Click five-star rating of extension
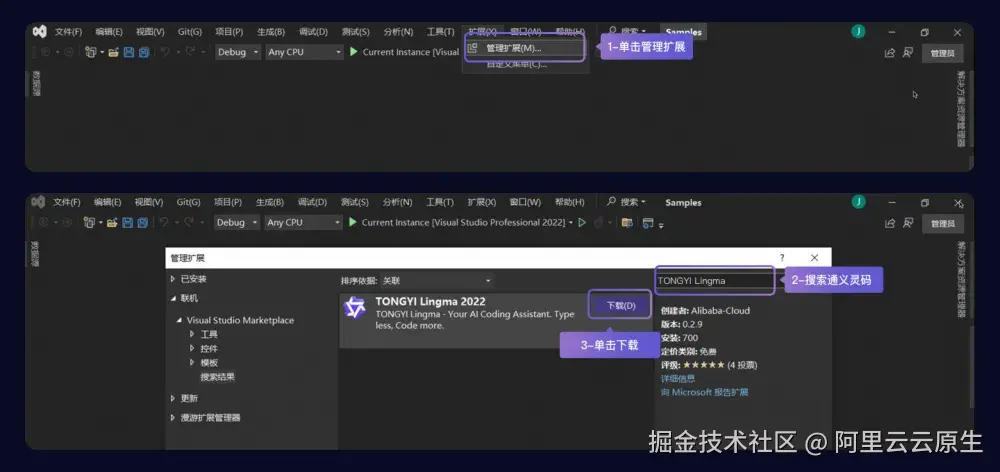 click(x=703, y=365)
